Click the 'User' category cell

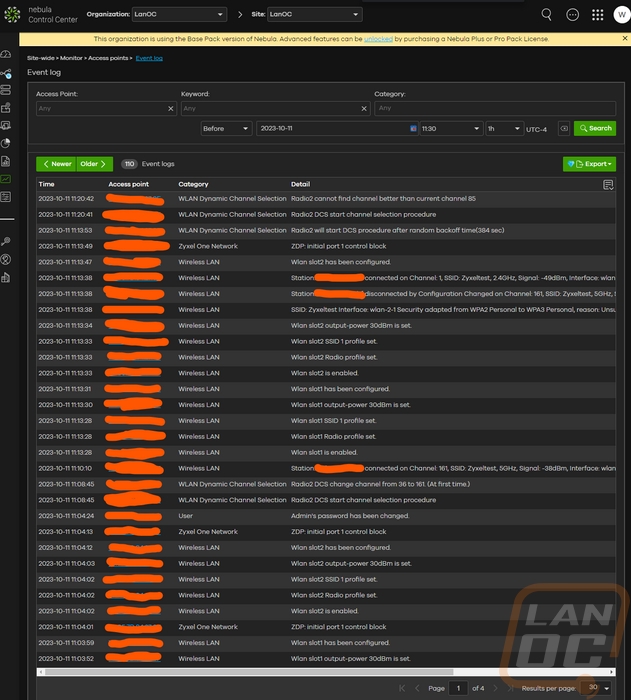point(185,516)
